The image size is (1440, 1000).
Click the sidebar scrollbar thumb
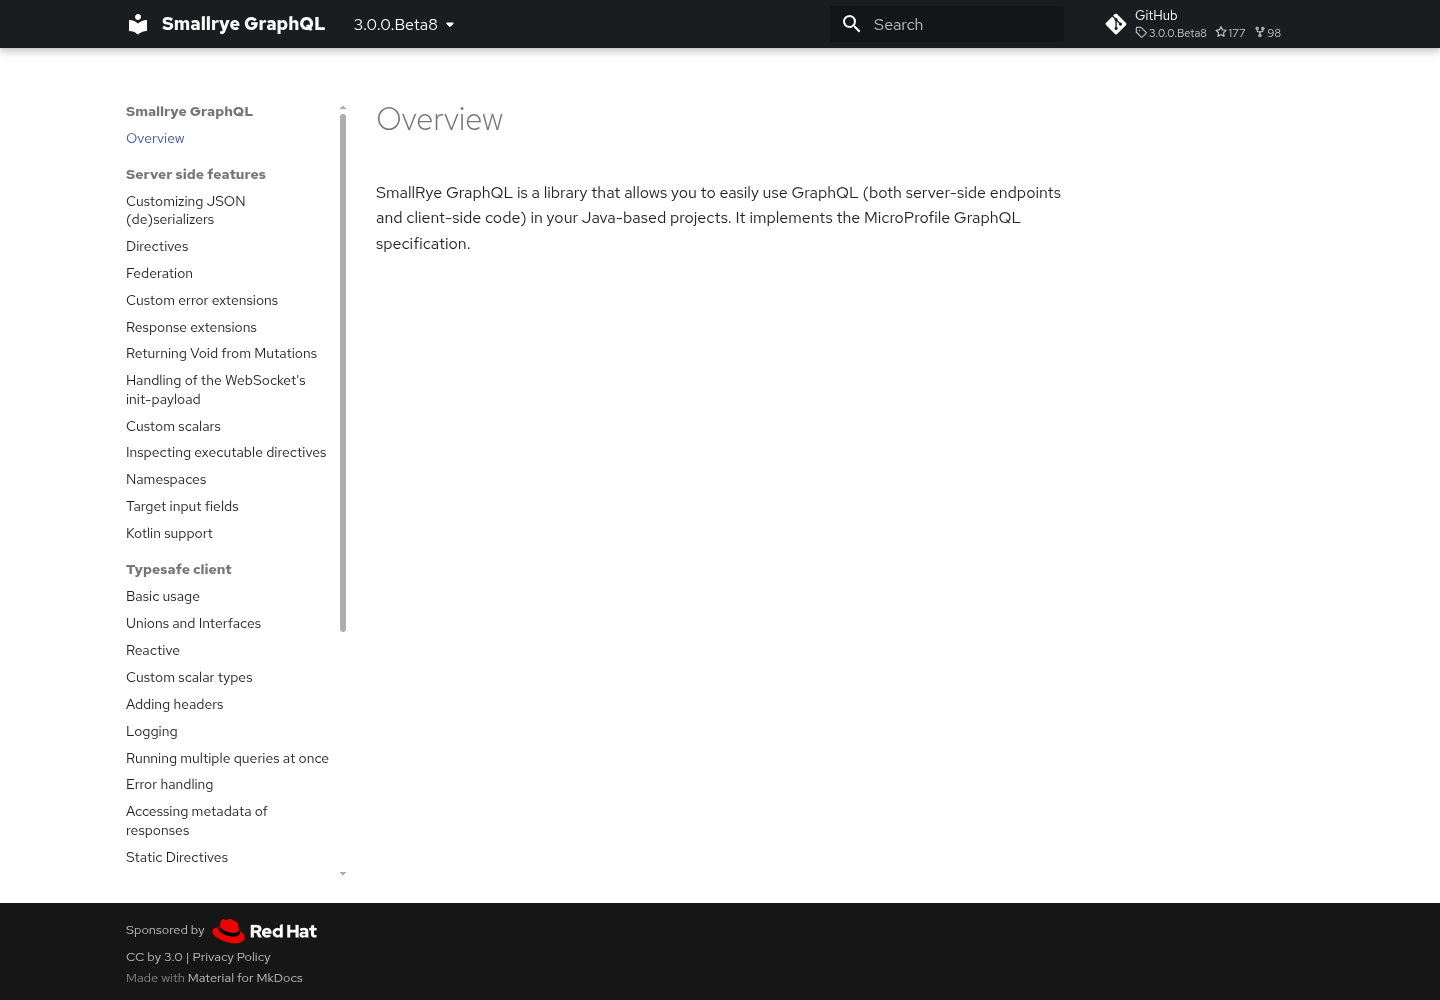(x=343, y=373)
